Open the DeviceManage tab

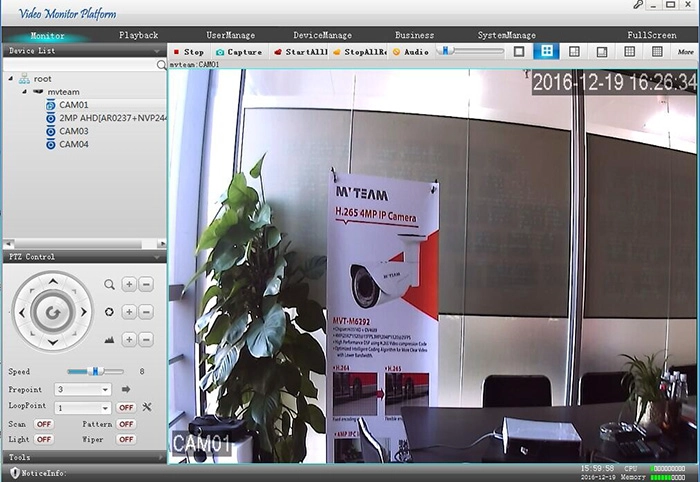[x=322, y=35]
